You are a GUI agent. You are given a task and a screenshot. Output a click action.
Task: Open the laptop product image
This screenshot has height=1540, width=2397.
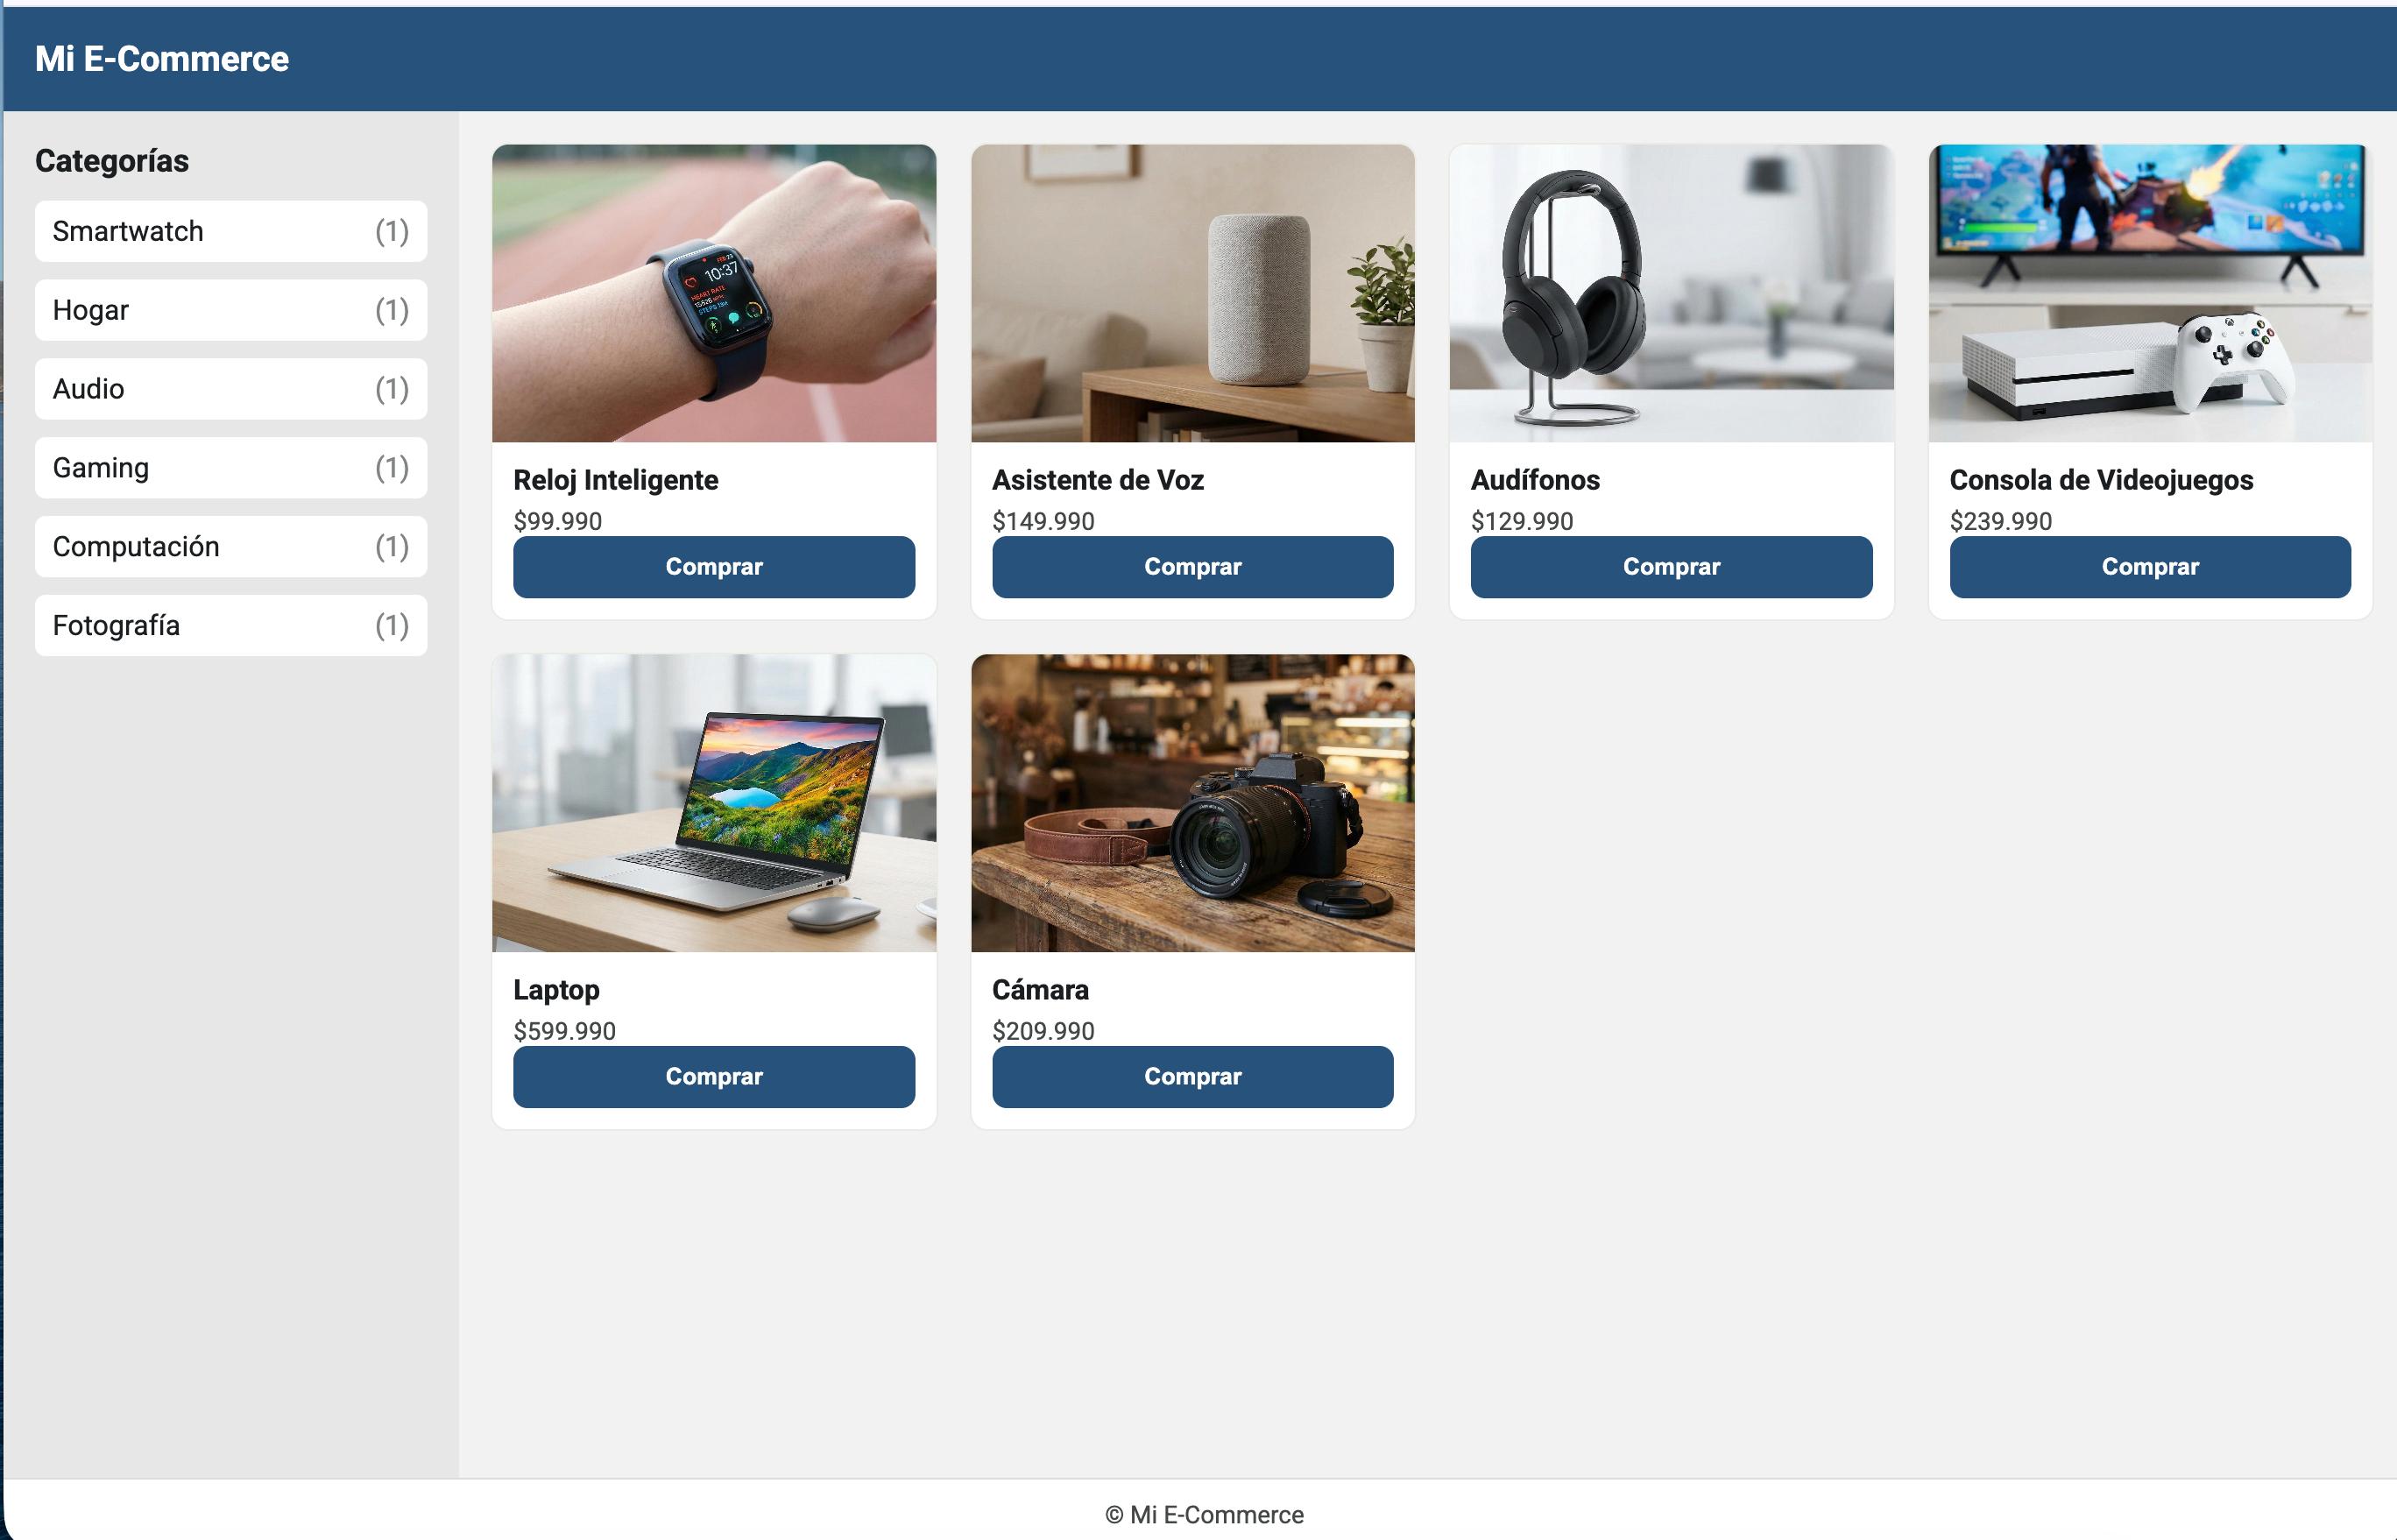point(714,803)
